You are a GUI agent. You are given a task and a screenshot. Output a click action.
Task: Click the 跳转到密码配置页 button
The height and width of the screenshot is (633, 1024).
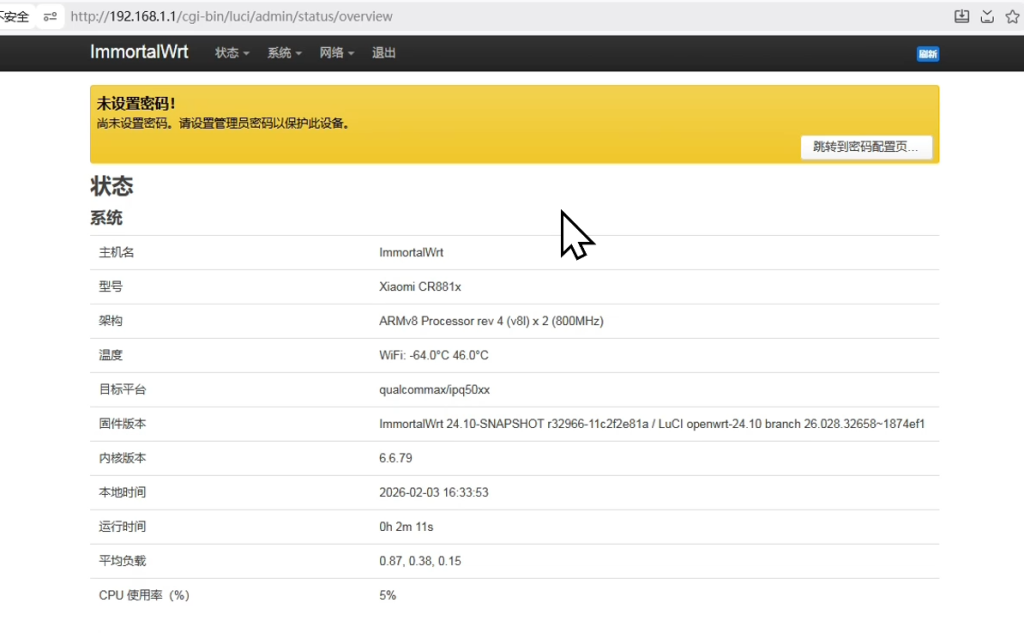[x=866, y=147]
